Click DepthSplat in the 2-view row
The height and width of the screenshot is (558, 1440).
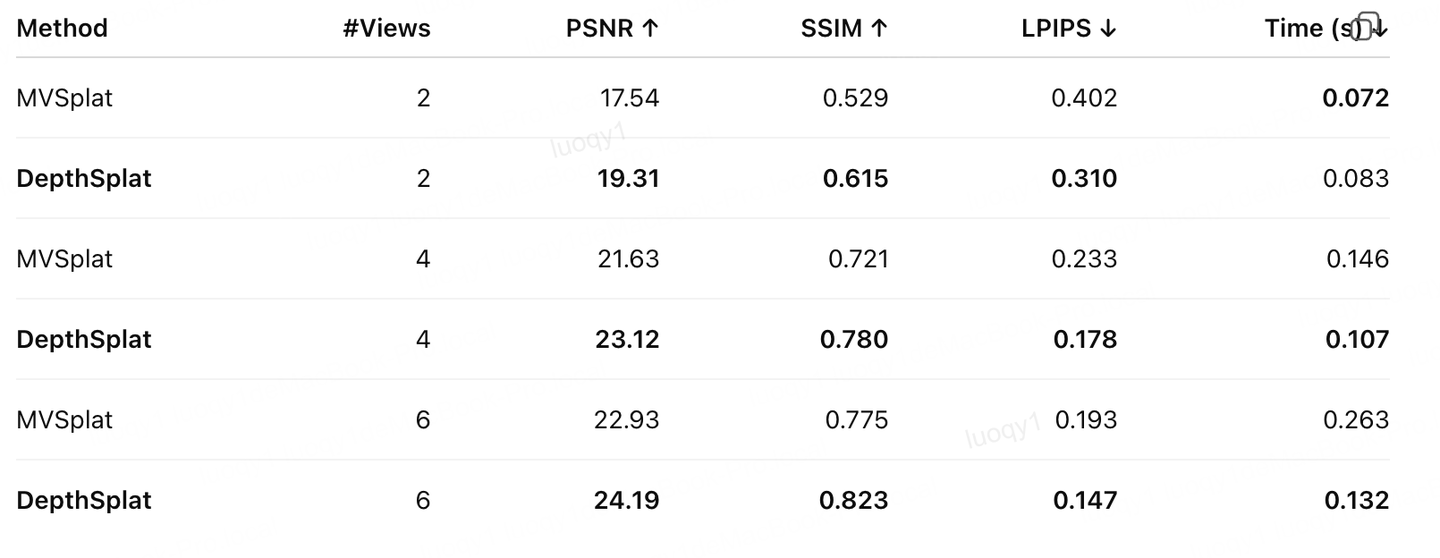pyautogui.click(x=84, y=179)
